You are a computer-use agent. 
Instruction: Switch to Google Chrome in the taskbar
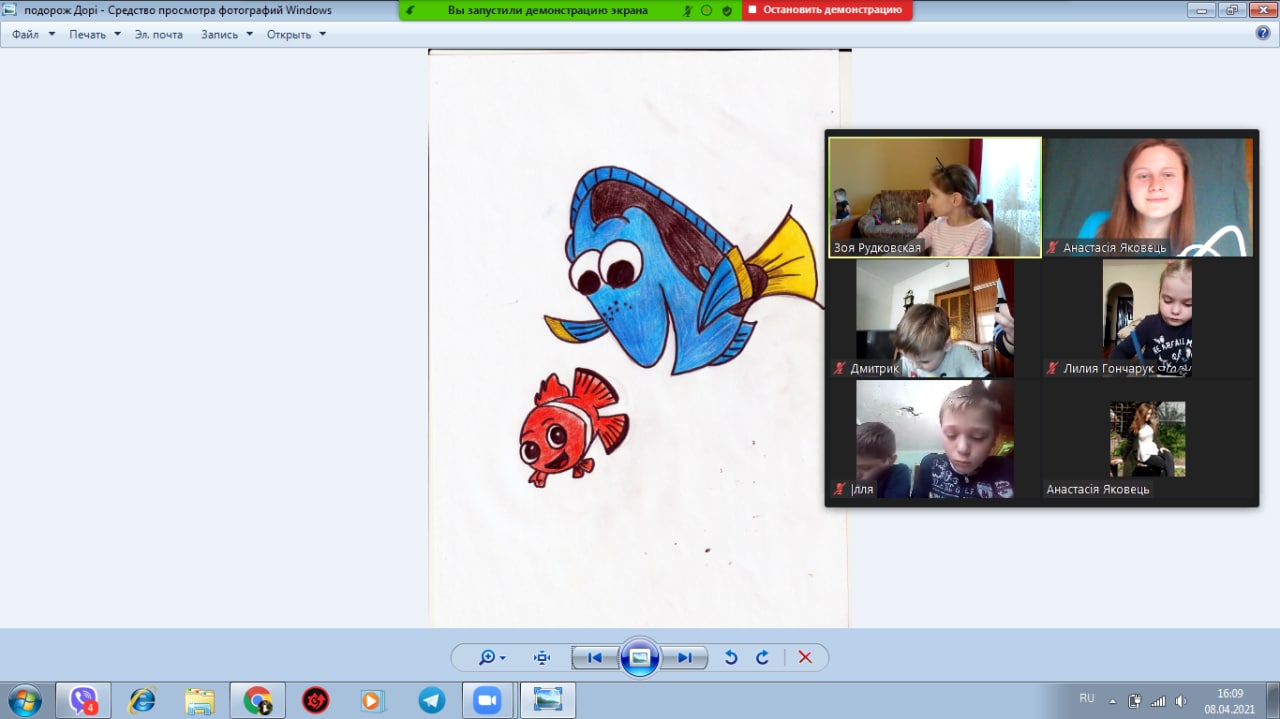(x=258, y=700)
